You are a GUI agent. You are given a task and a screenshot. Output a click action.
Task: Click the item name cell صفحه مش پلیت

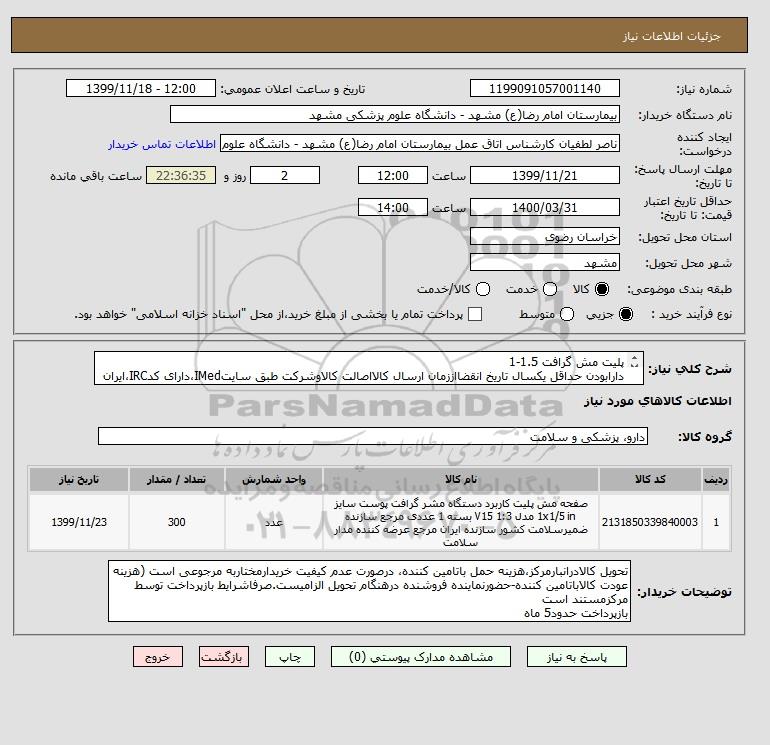click(461, 522)
